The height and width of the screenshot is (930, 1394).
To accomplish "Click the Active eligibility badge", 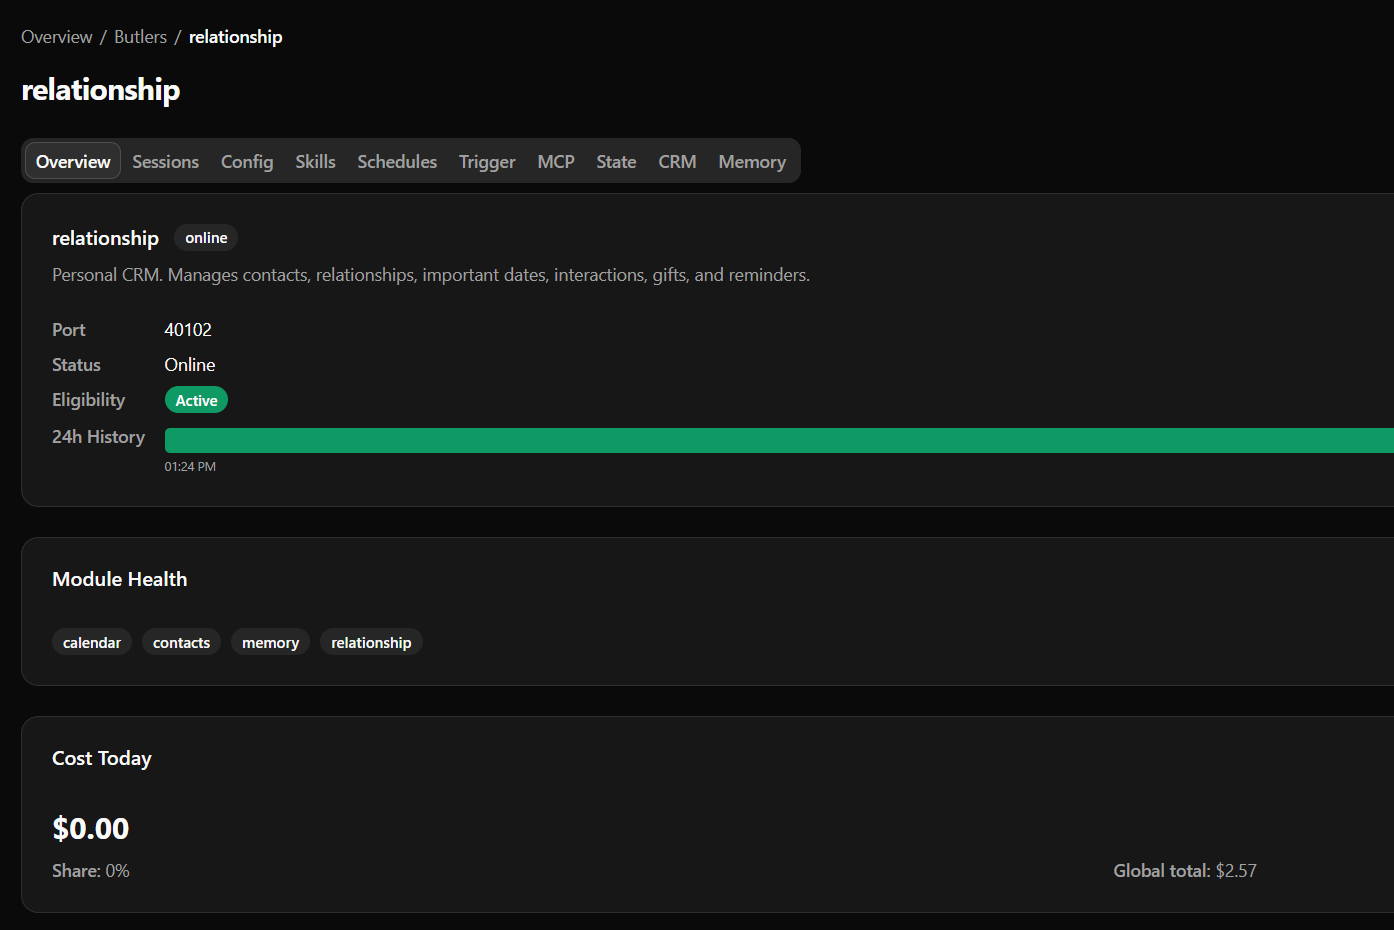I will point(196,399).
